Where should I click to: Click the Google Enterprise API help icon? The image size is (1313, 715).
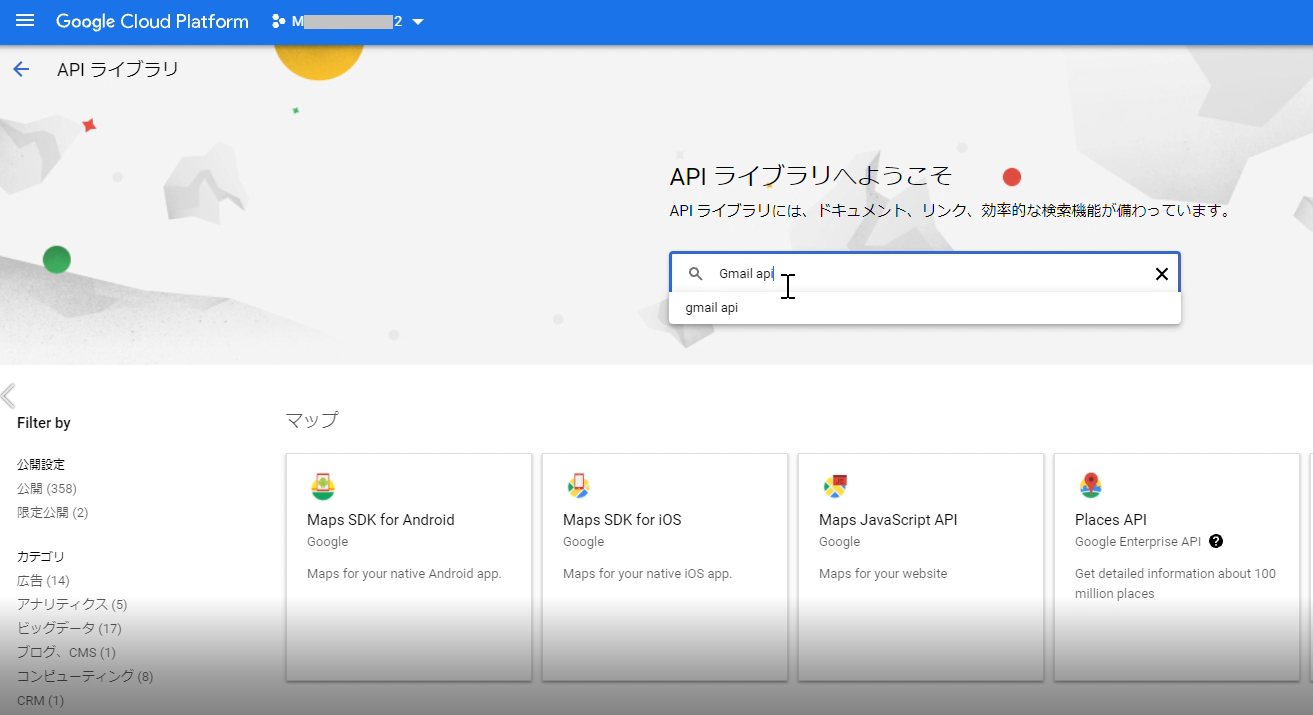tap(1216, 542)
